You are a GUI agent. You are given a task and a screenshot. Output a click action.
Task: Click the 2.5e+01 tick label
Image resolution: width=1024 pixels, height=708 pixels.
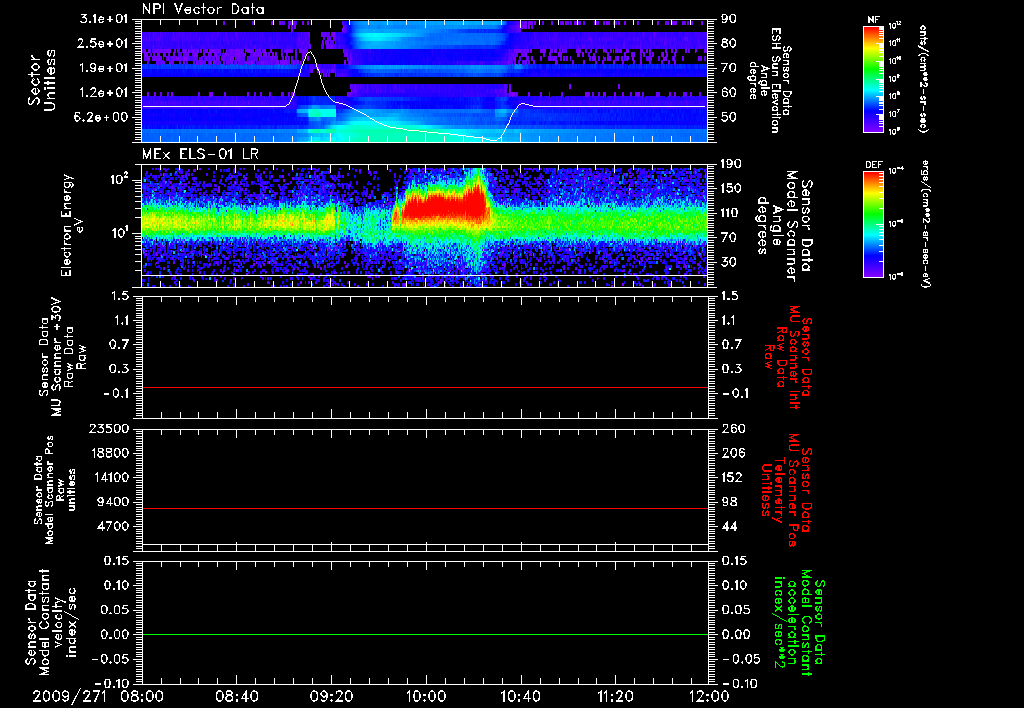tap(103, 43)
